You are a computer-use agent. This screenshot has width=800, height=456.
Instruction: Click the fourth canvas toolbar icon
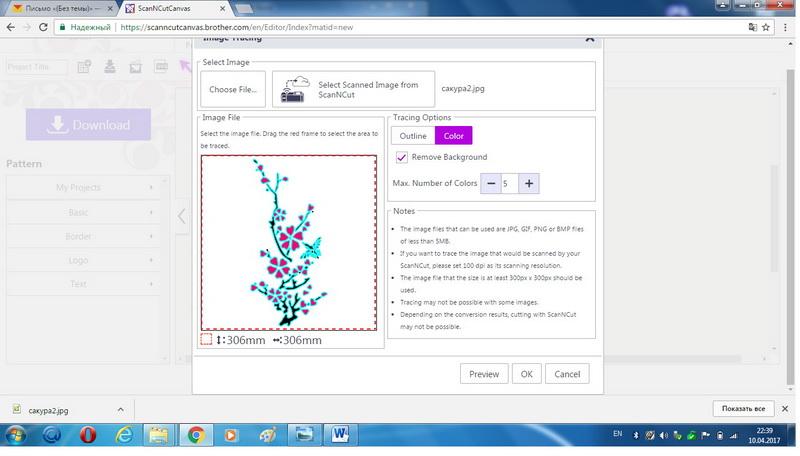pos(161,67)
